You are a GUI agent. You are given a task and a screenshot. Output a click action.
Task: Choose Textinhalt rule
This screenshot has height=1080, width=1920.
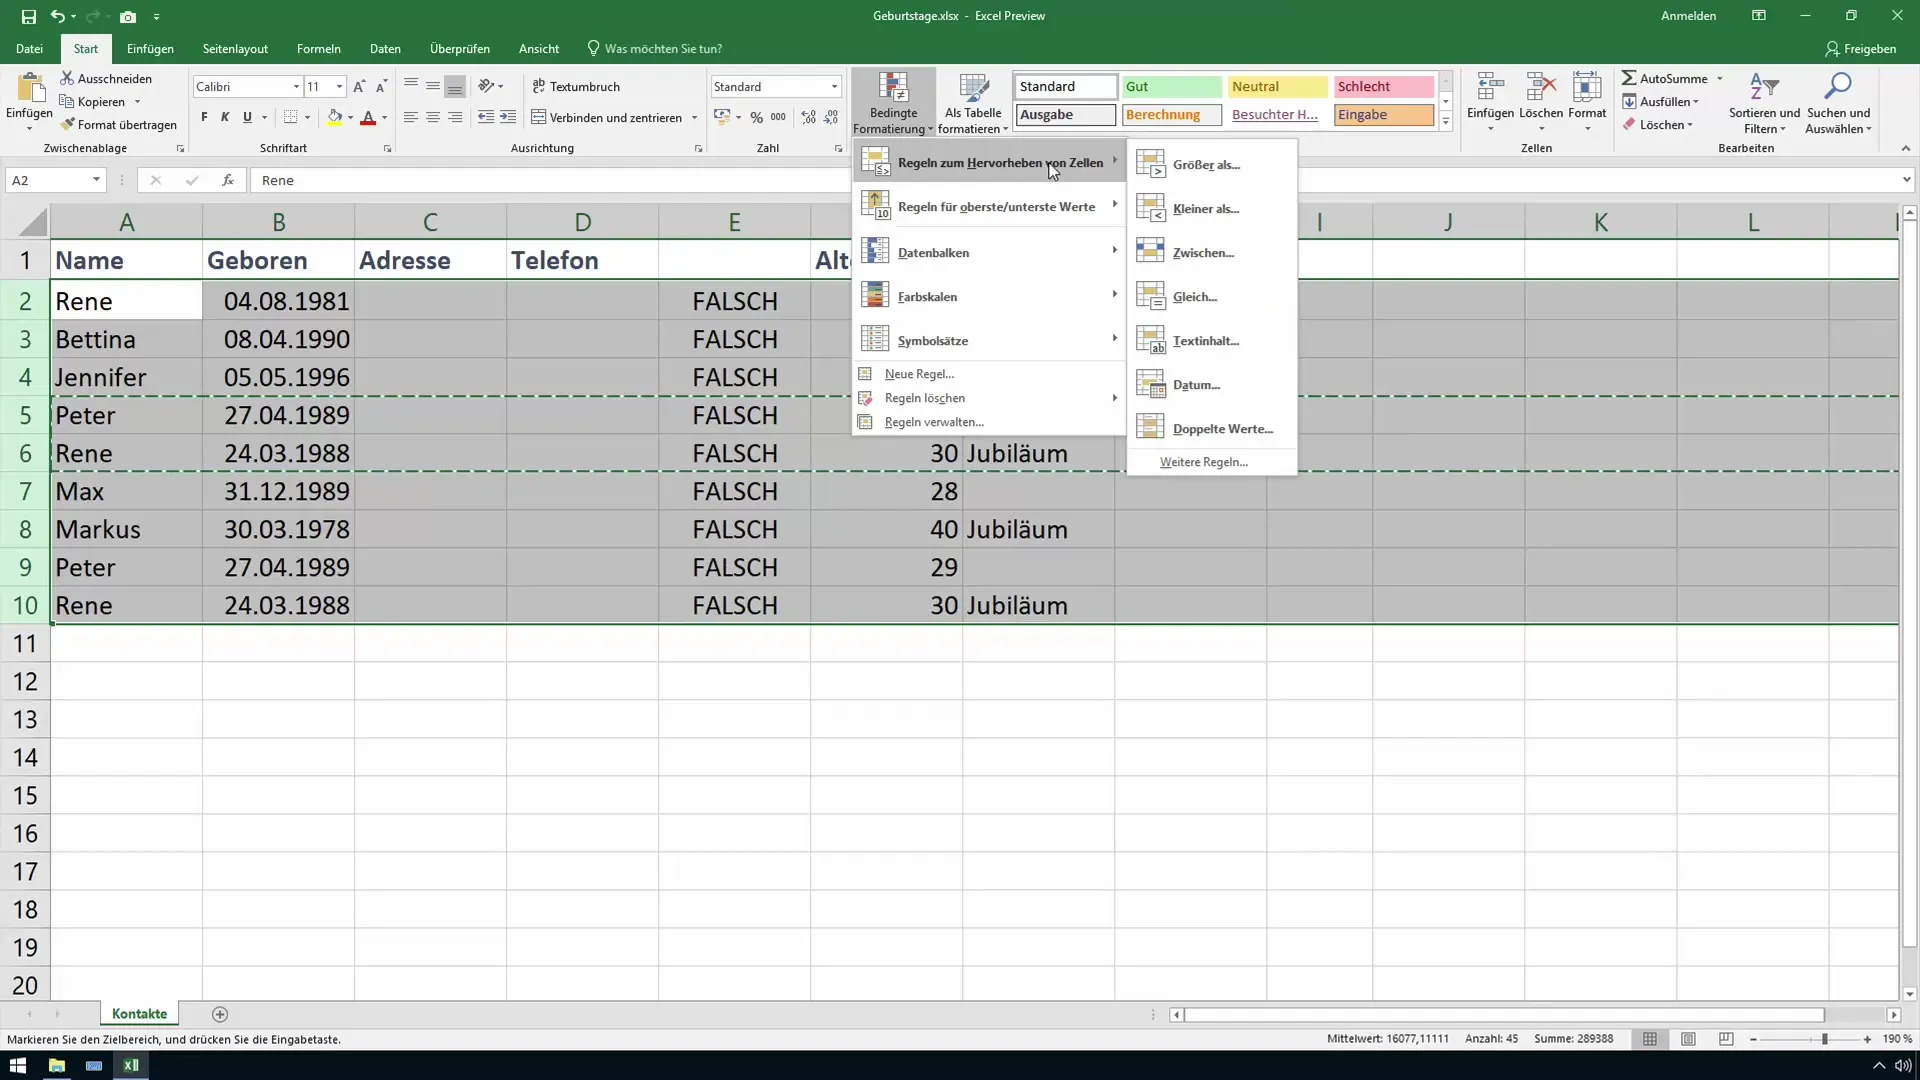1211,340
